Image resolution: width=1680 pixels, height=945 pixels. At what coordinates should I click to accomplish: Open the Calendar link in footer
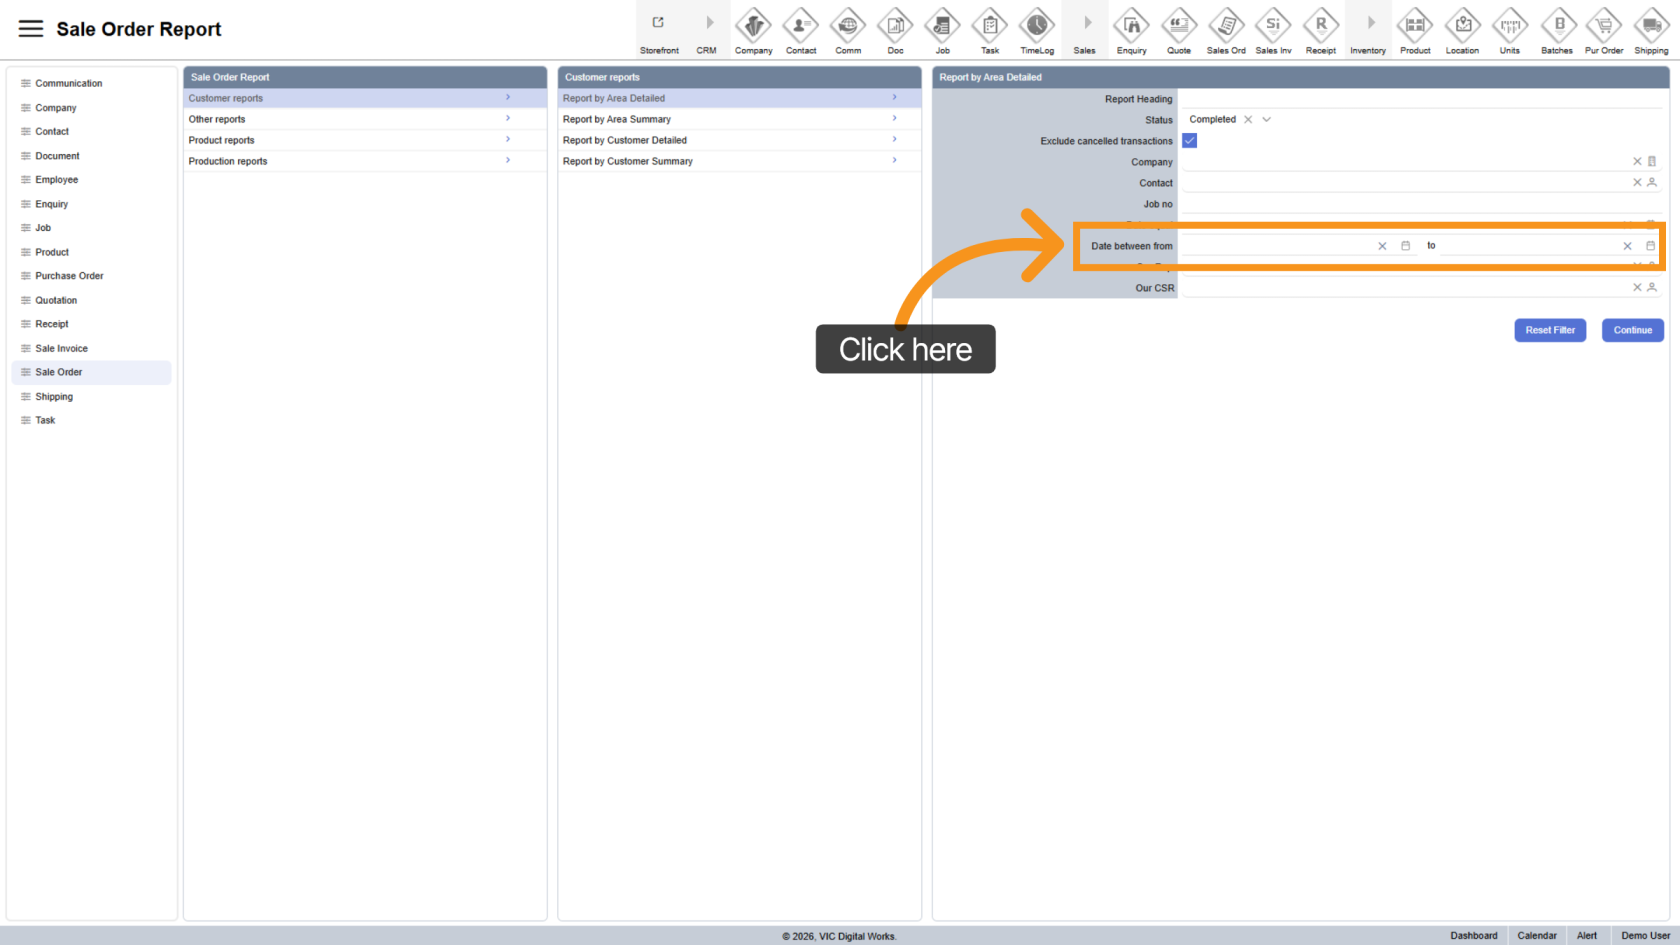click(x=1536, y=936)
